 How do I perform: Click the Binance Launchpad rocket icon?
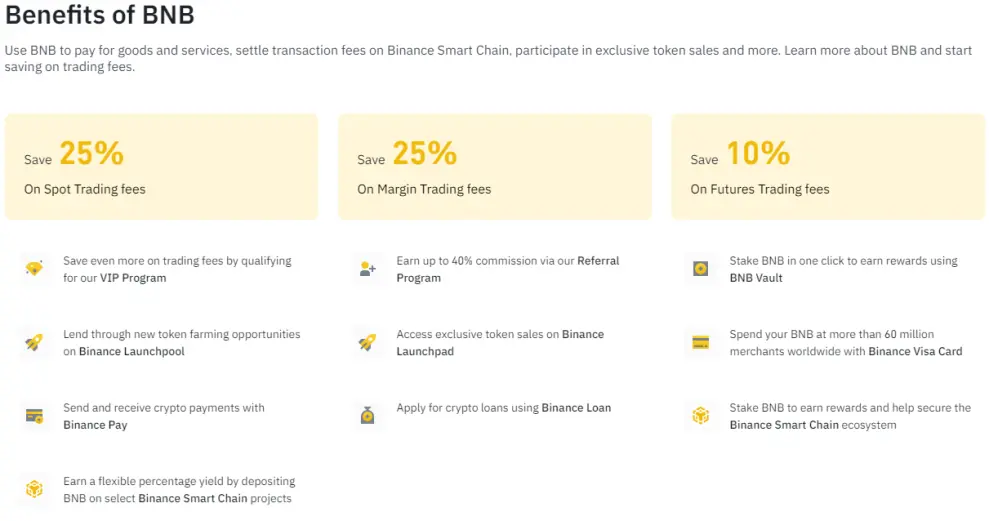(x=368, y=342)
